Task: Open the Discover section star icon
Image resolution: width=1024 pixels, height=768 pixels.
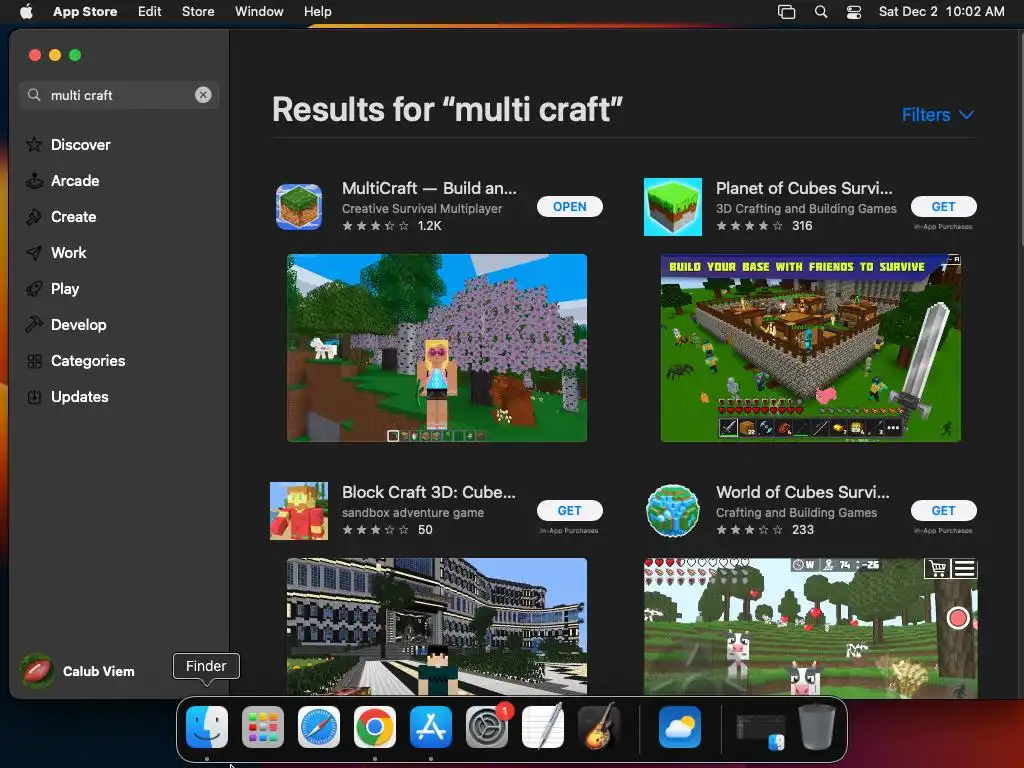Action: click(x=34, y=144)
